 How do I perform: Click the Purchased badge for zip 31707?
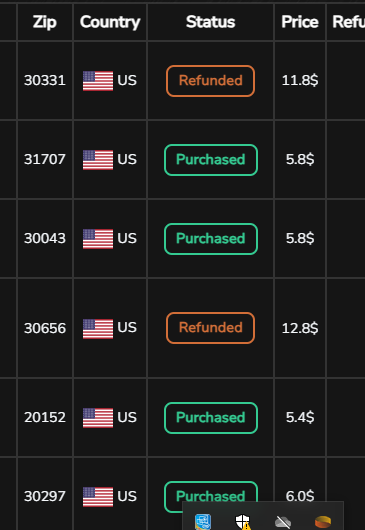(211, 160)
